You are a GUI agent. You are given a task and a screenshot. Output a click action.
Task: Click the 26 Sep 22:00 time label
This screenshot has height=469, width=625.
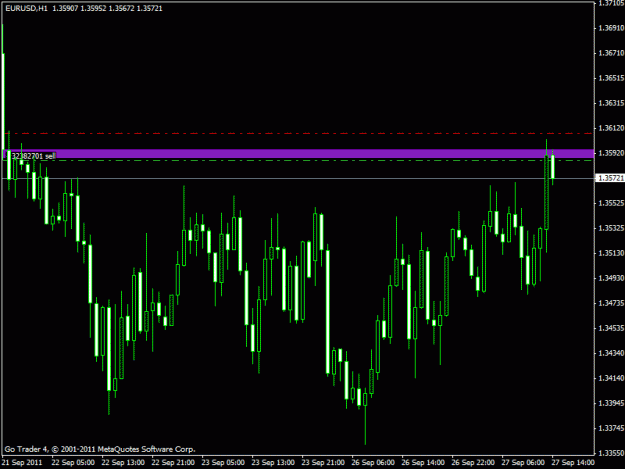(473, 463)
